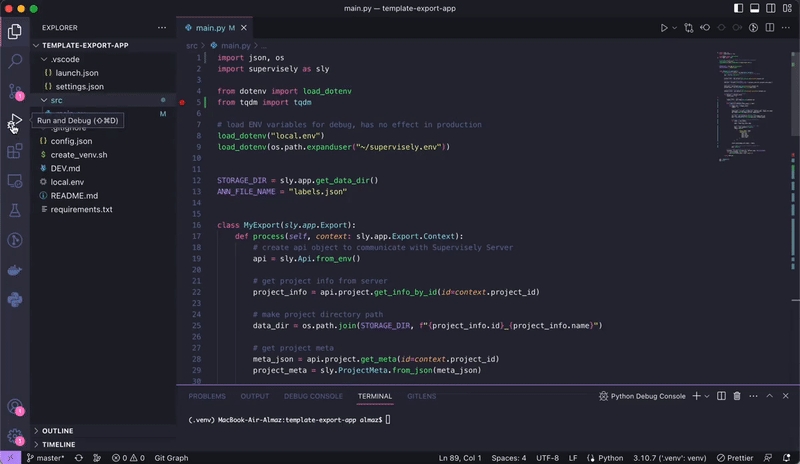Click the compare changes icon in editor toolbar
This screenshot has width=800, height=464.
click(689, 28)
